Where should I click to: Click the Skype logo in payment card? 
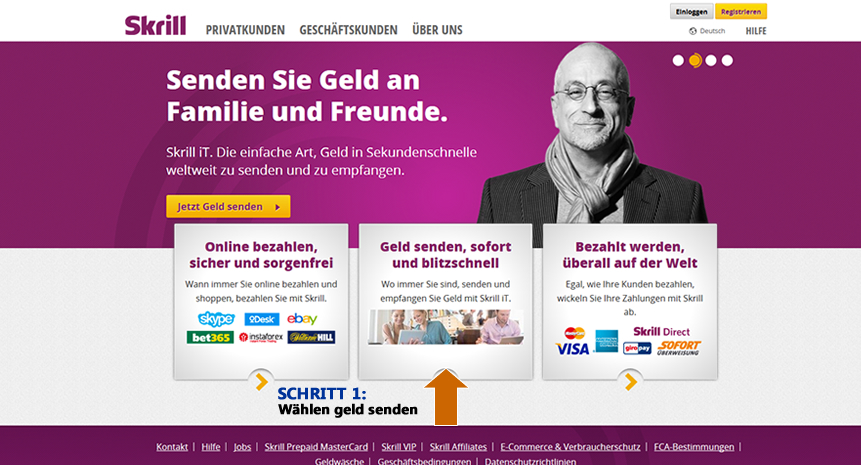[216, 319]
